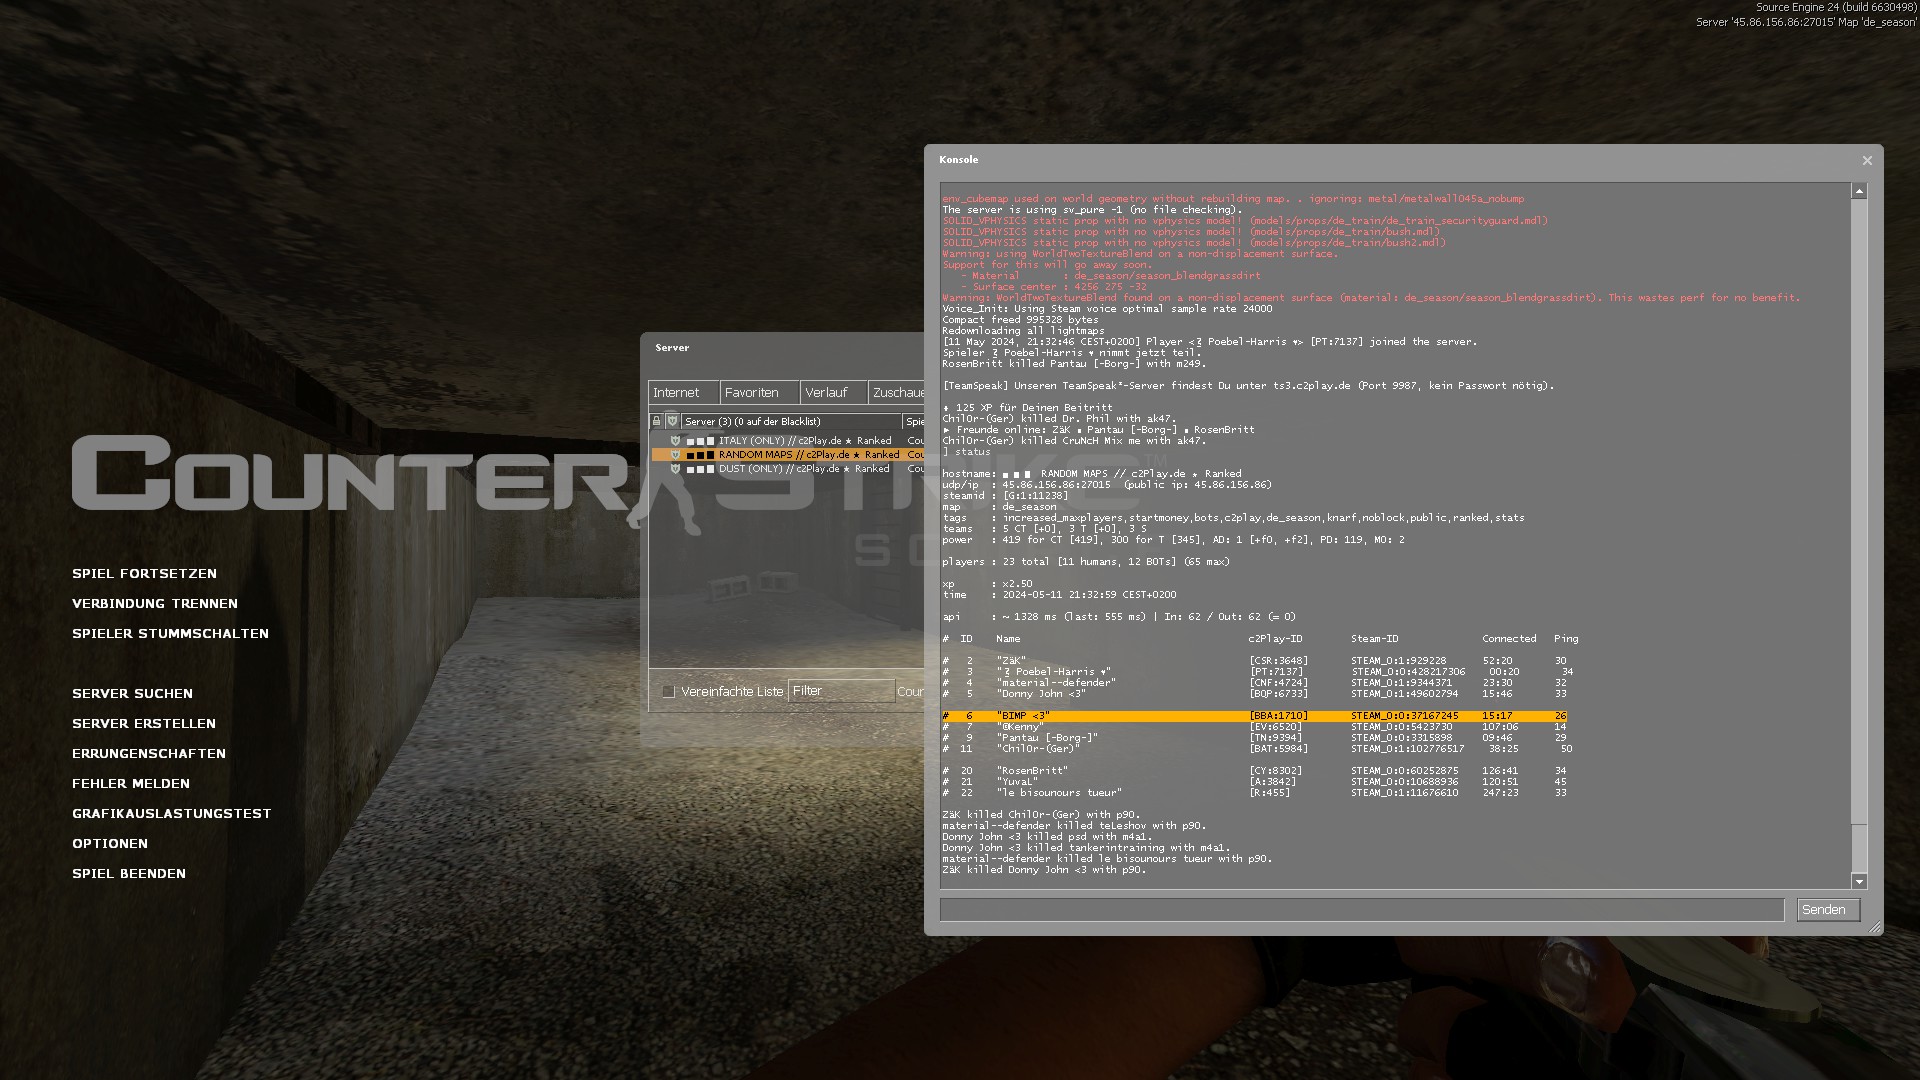Image resolution: width=1920 pixels, height=1080 pixels.
Task: Grab the Konsole window resize grip
Action: [1875, 928]
